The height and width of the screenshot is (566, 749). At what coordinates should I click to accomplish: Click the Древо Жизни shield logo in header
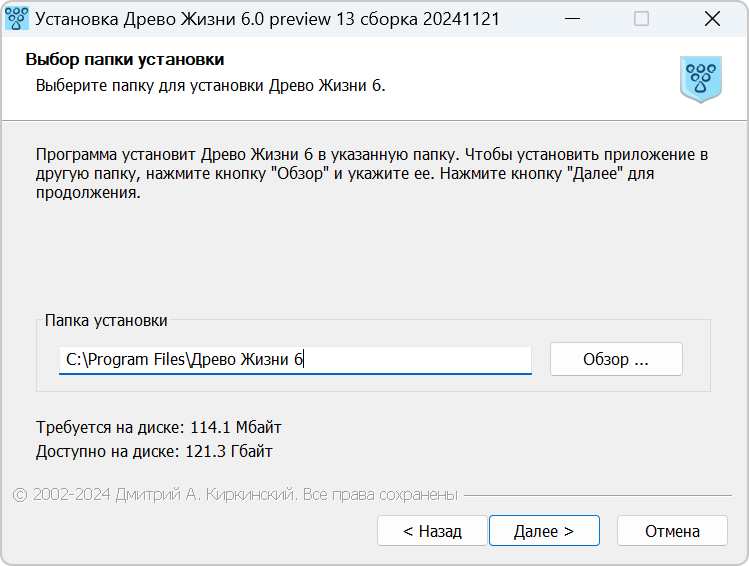click(701, 79)
